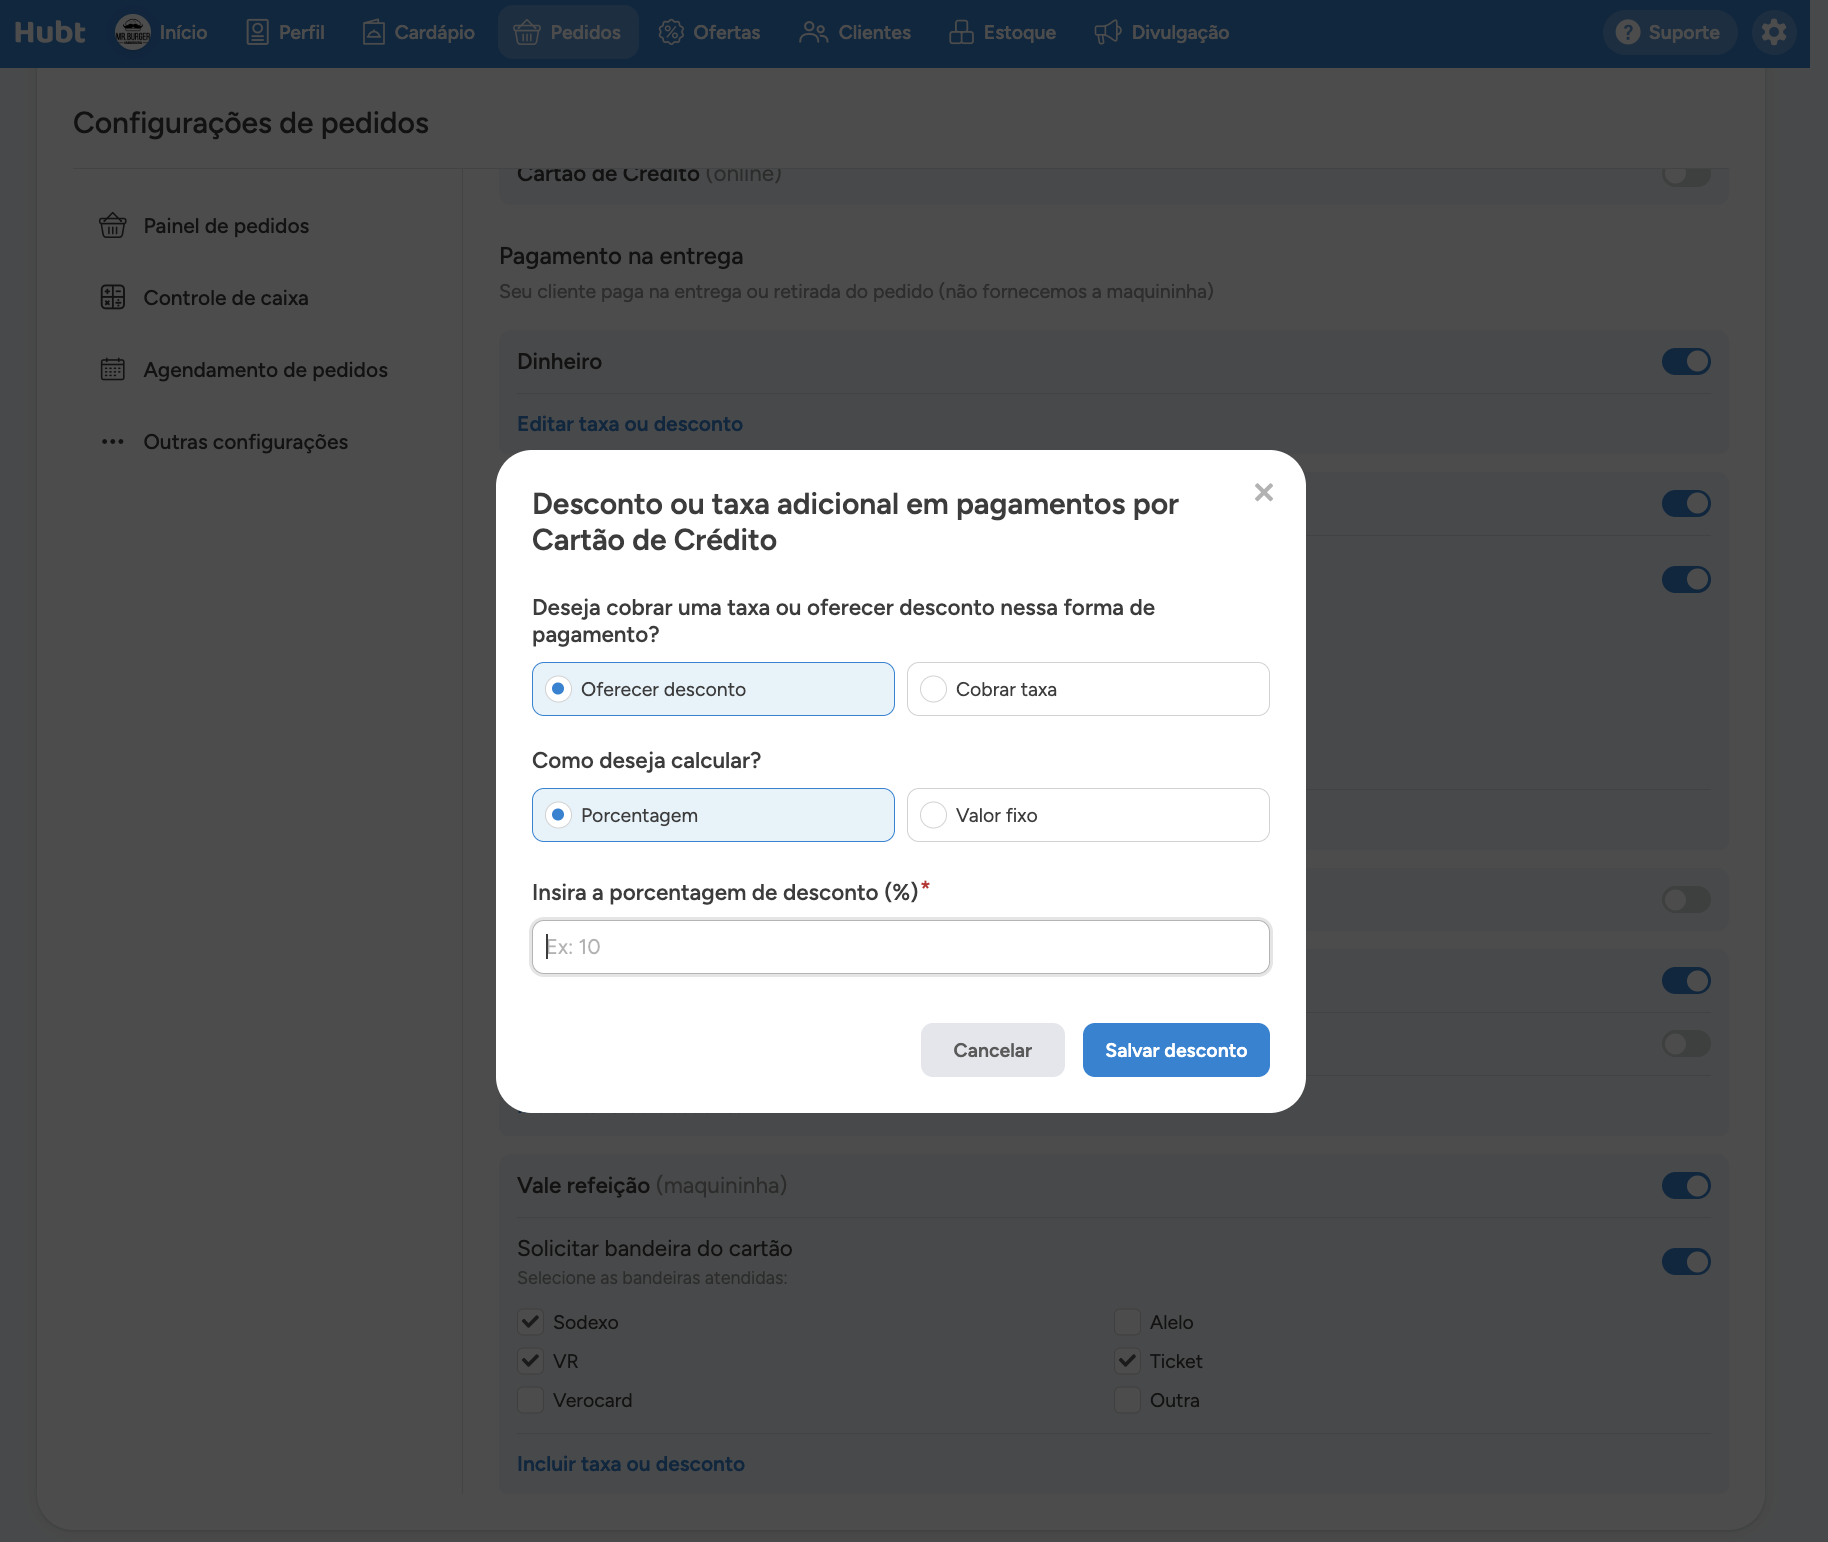Open the settings gear icon
This screenshot has height=1542, width=1828.
1774,32
